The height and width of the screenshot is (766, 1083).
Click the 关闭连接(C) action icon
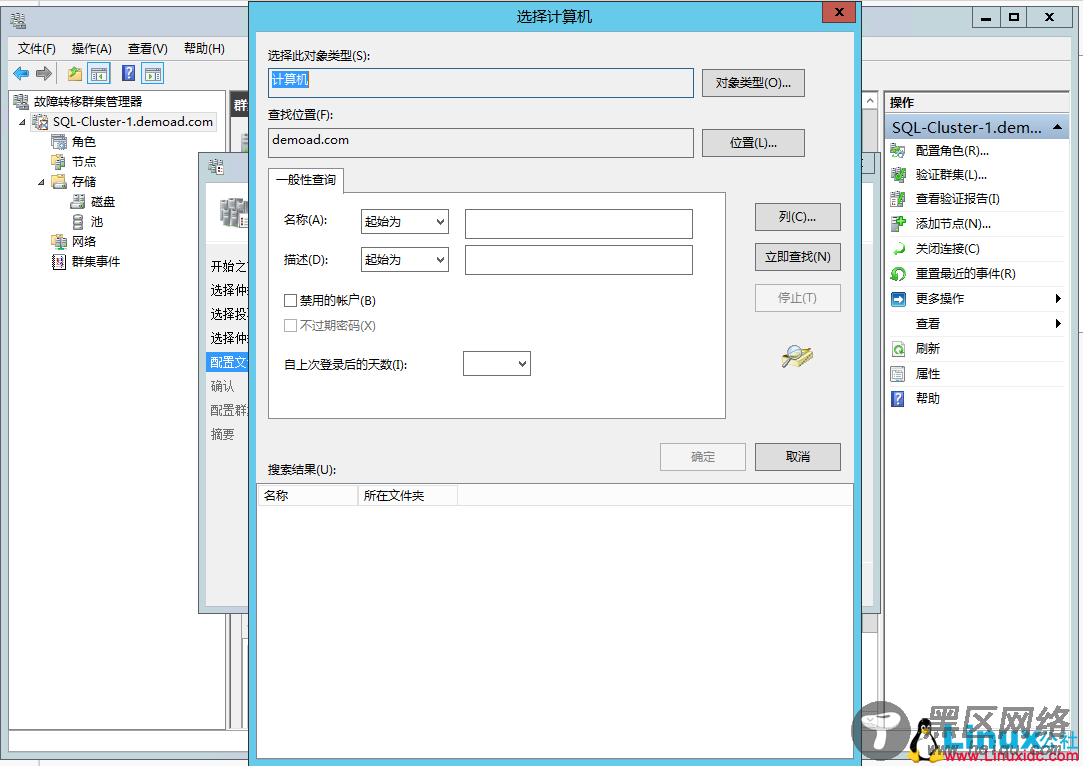898,249
